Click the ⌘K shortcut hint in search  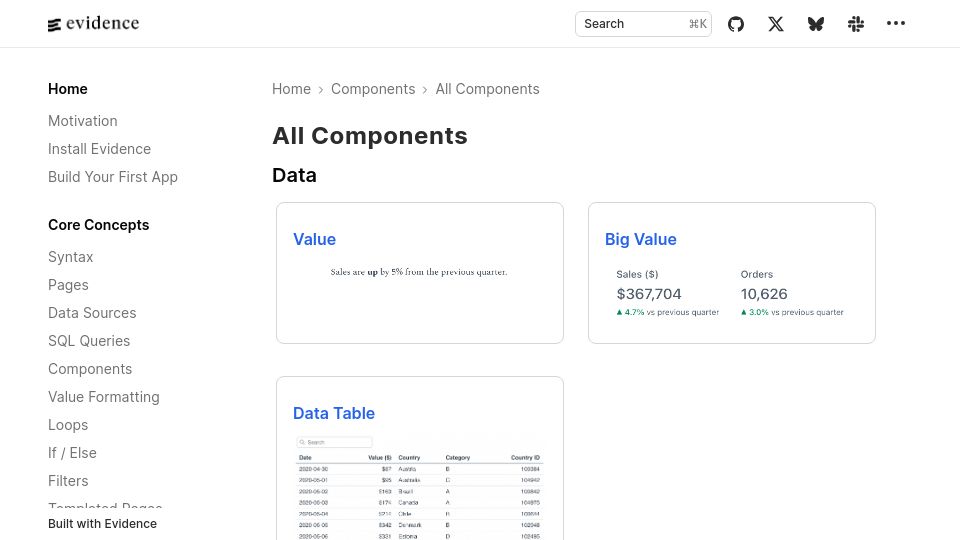tap(697, 24)
